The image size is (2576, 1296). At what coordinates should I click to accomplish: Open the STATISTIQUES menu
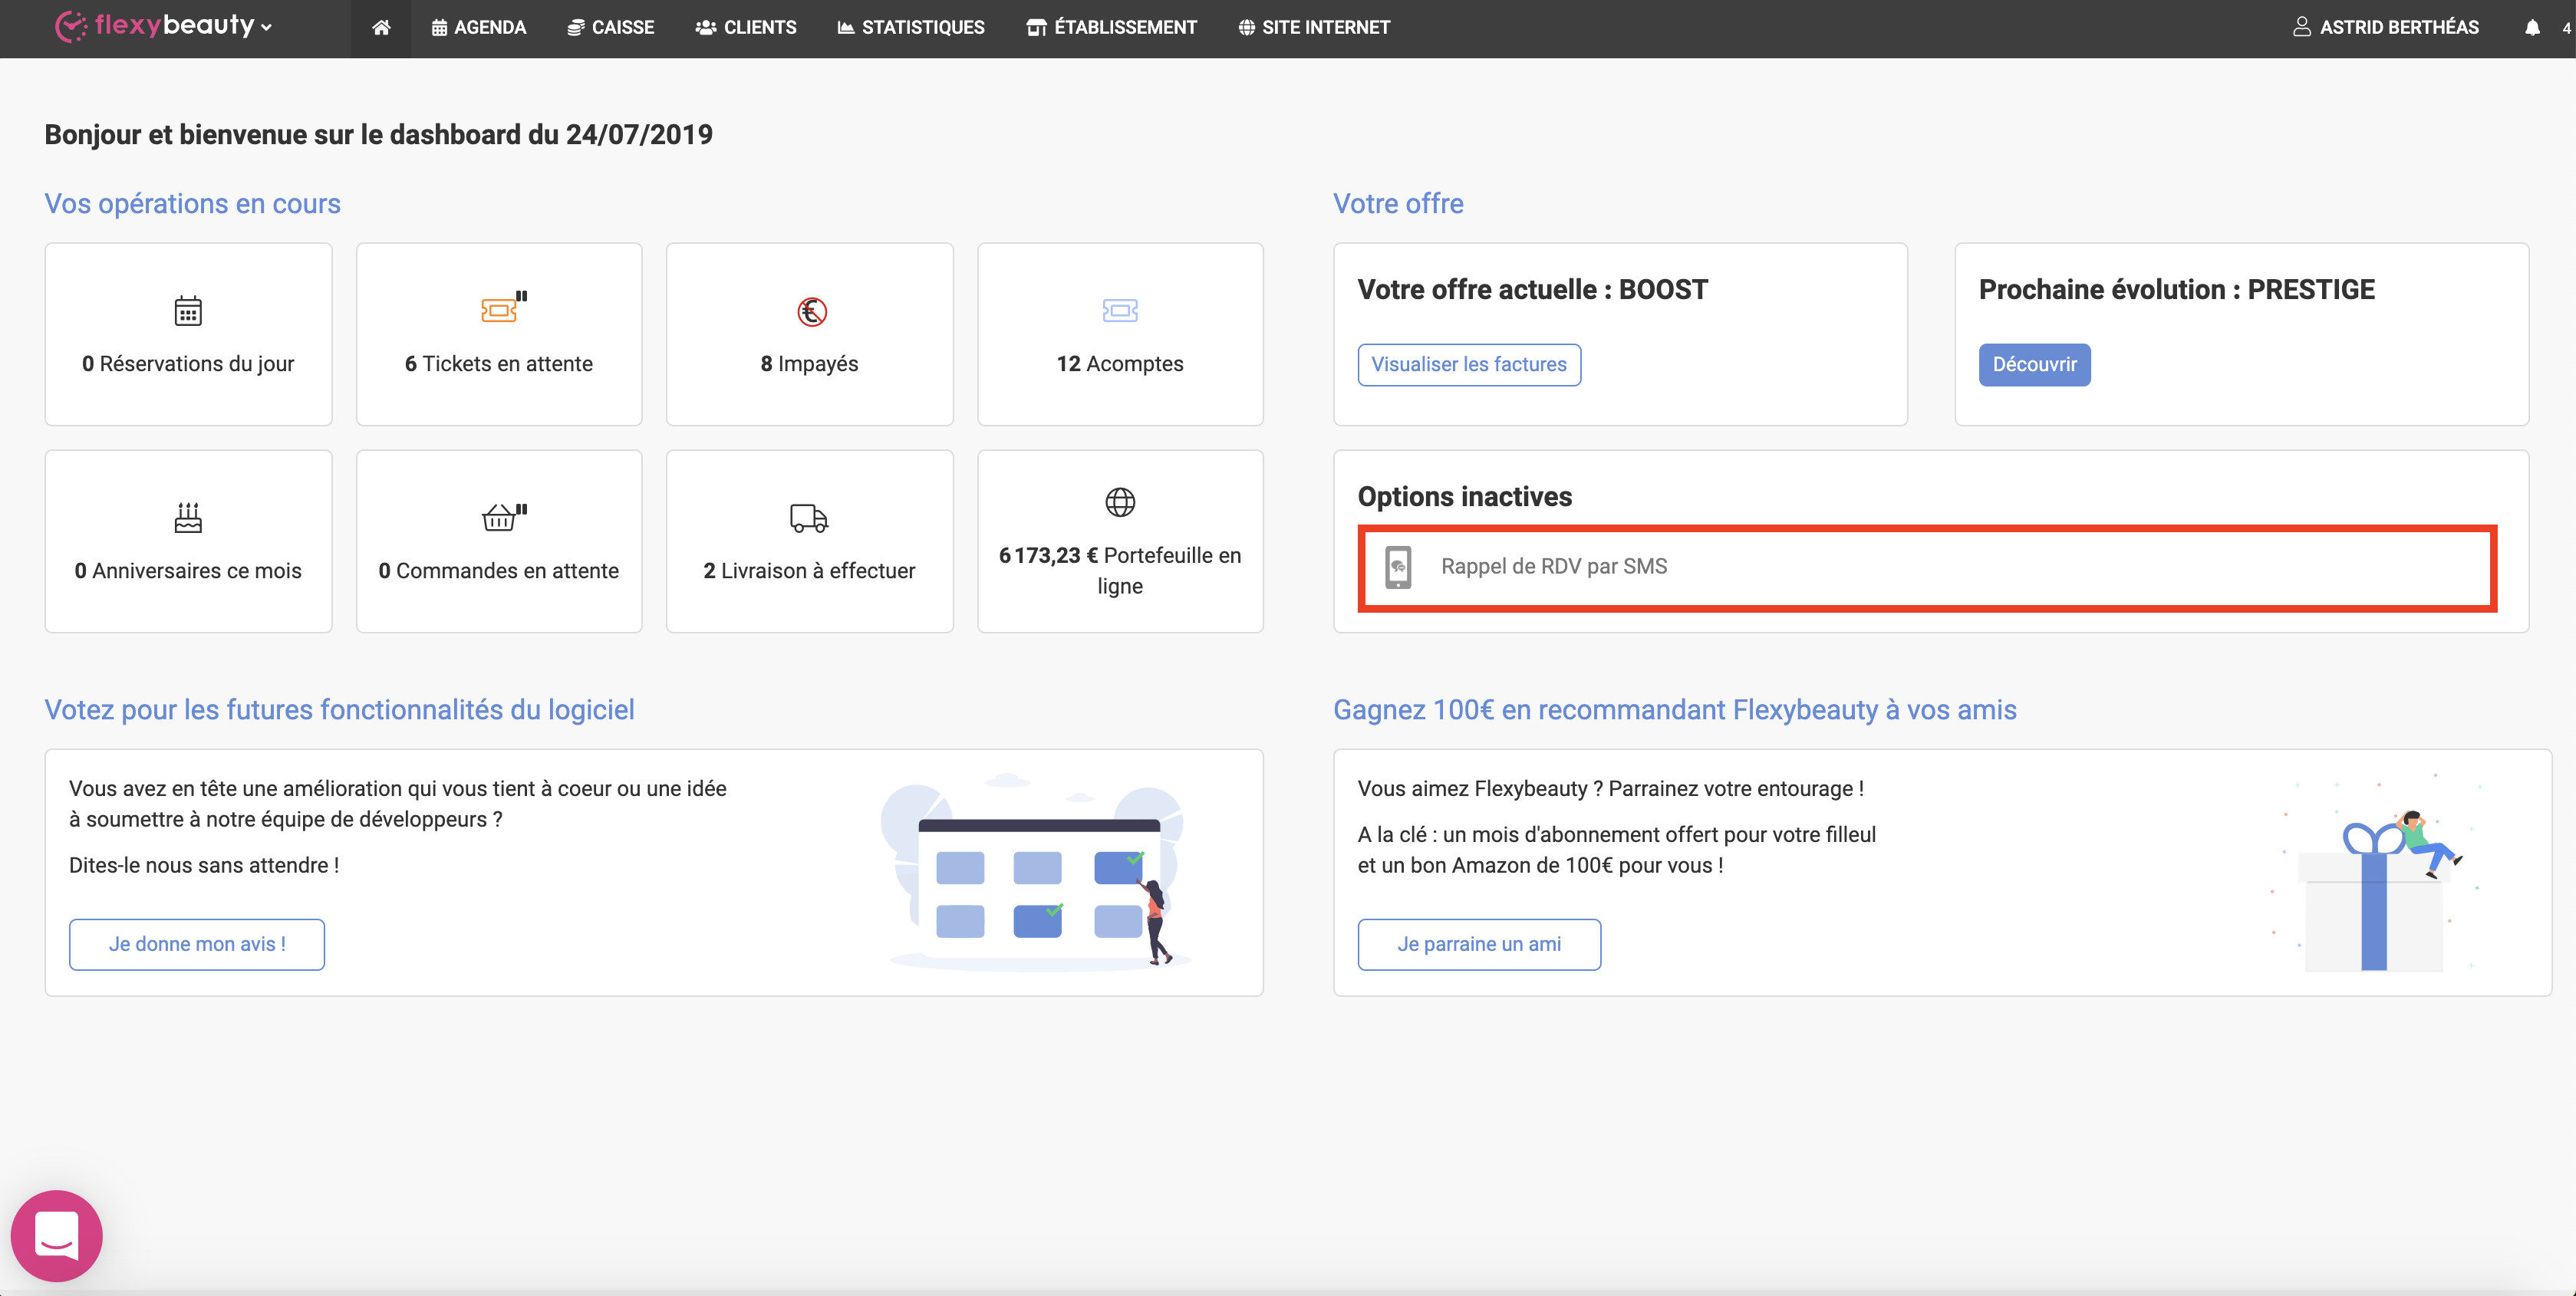click(x=911, y=28)
